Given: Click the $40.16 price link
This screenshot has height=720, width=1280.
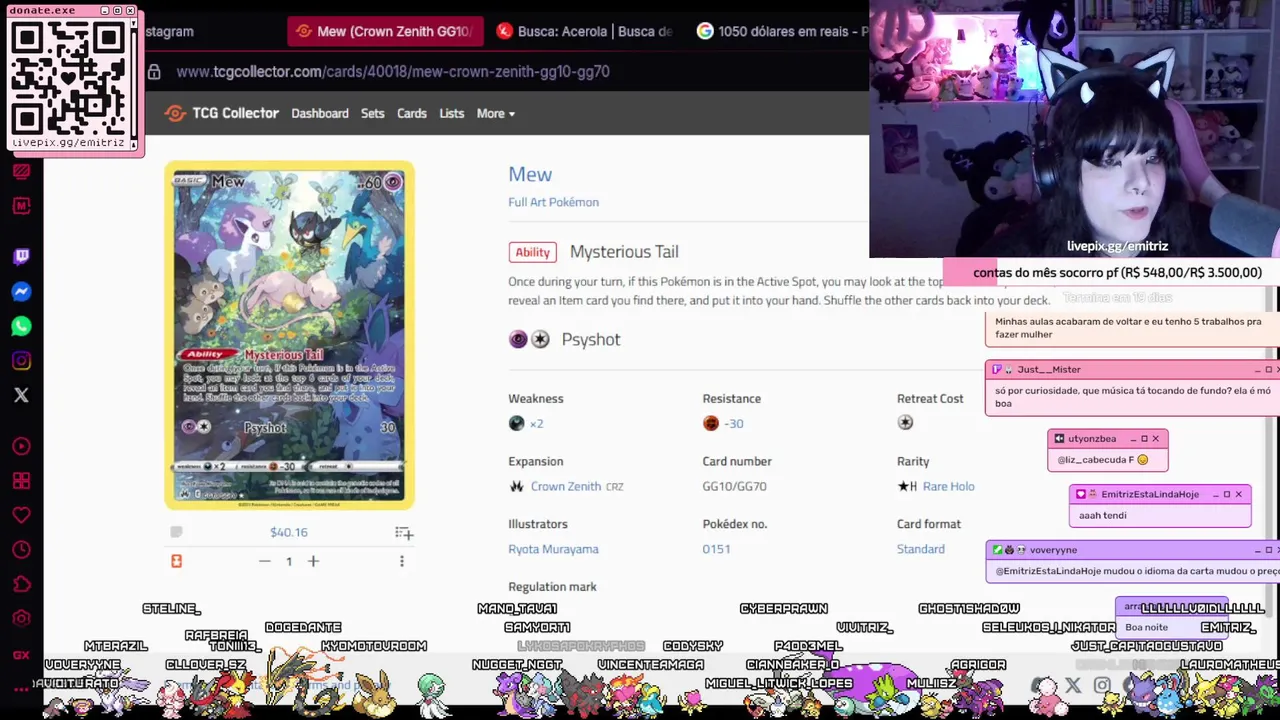Looking at the screenshot, I should pos(289,532).
